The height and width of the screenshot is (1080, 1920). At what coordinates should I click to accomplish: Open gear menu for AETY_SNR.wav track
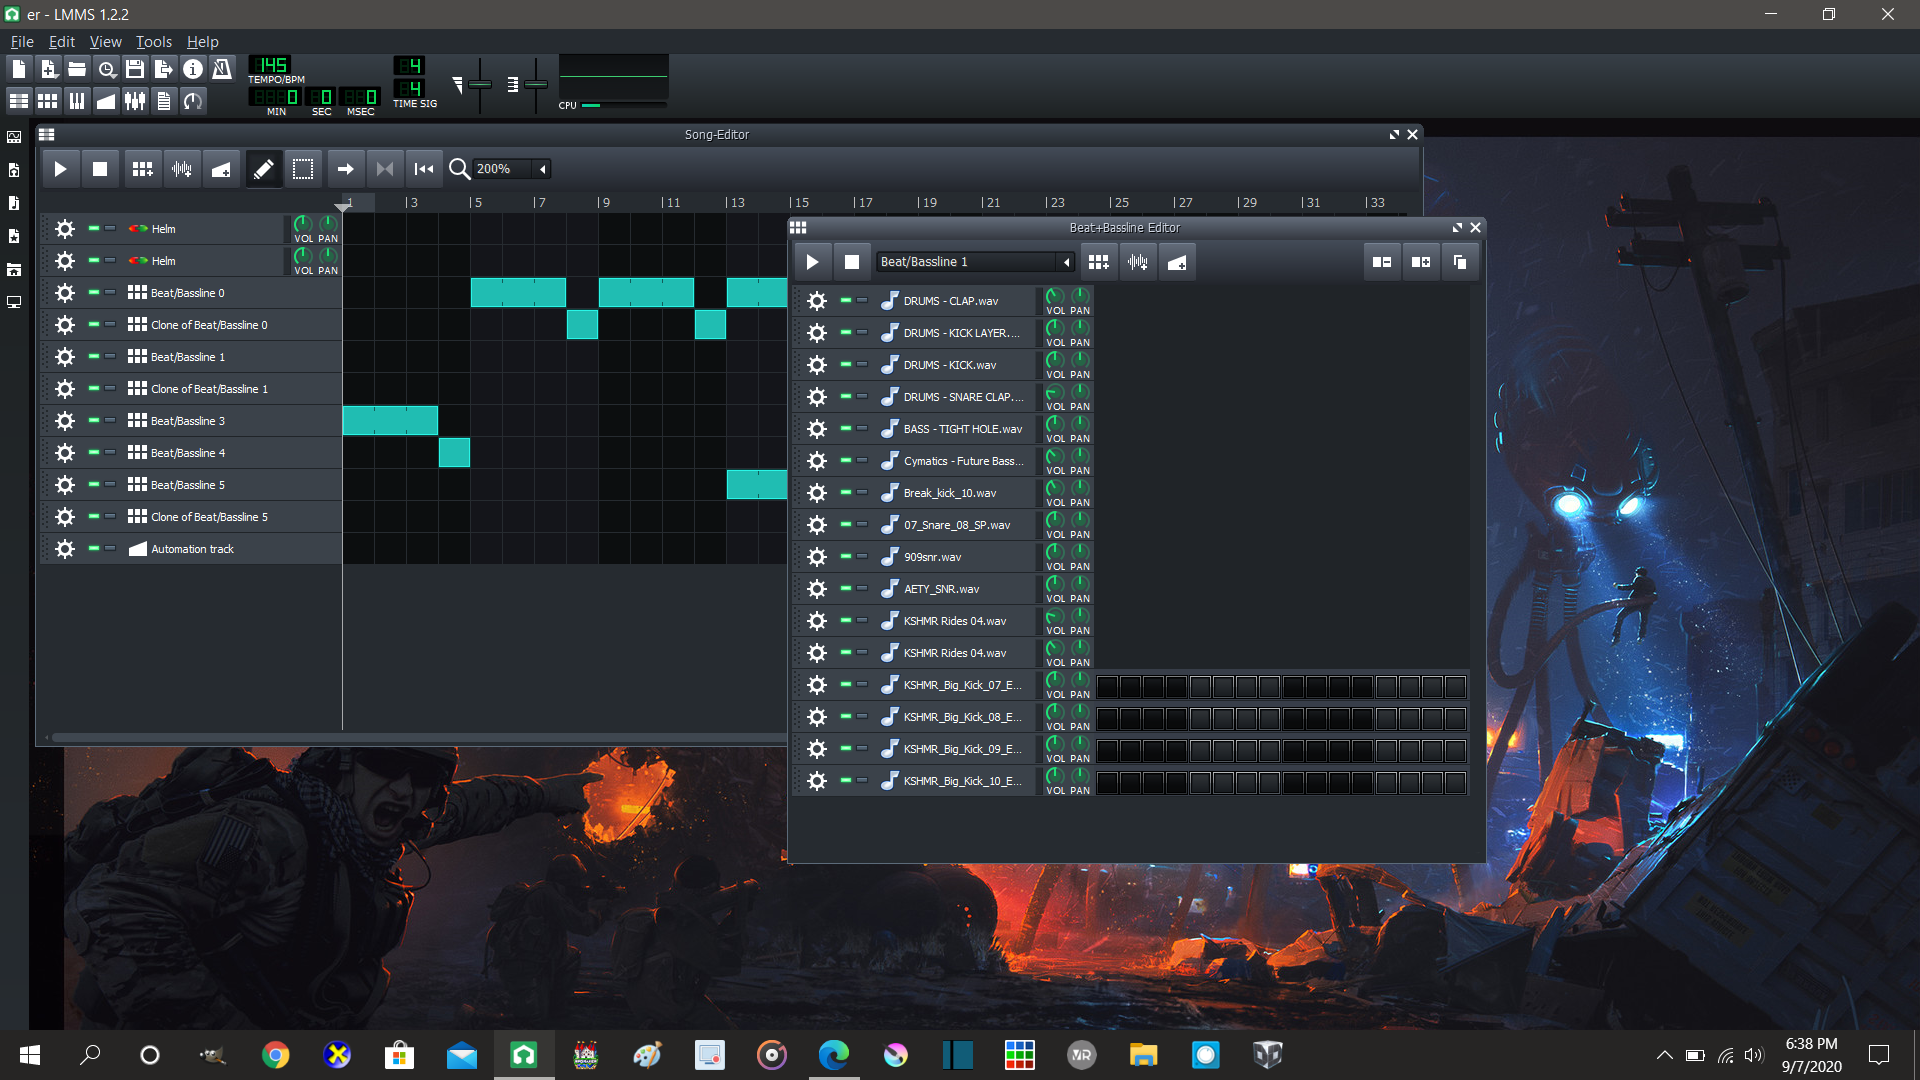point(817,589)
